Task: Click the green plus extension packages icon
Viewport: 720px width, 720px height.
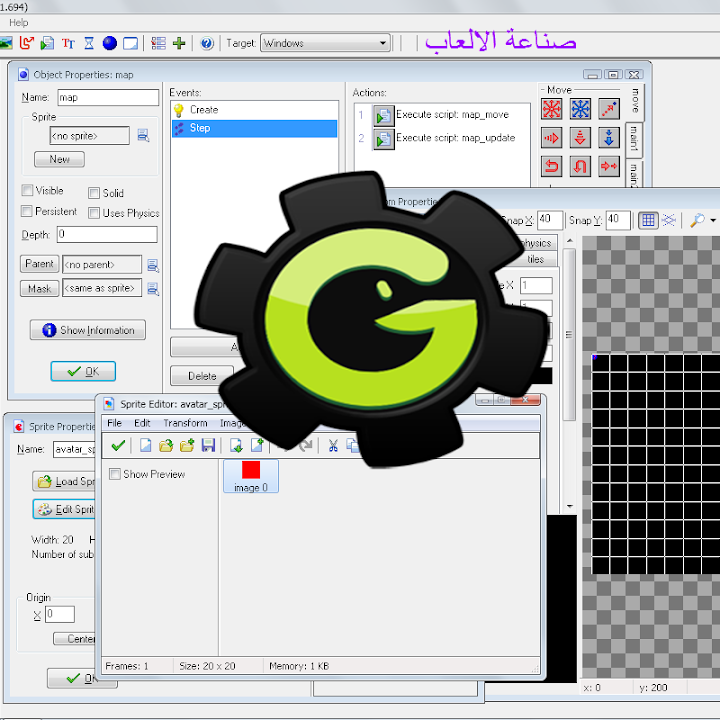Action: (179, 43)
